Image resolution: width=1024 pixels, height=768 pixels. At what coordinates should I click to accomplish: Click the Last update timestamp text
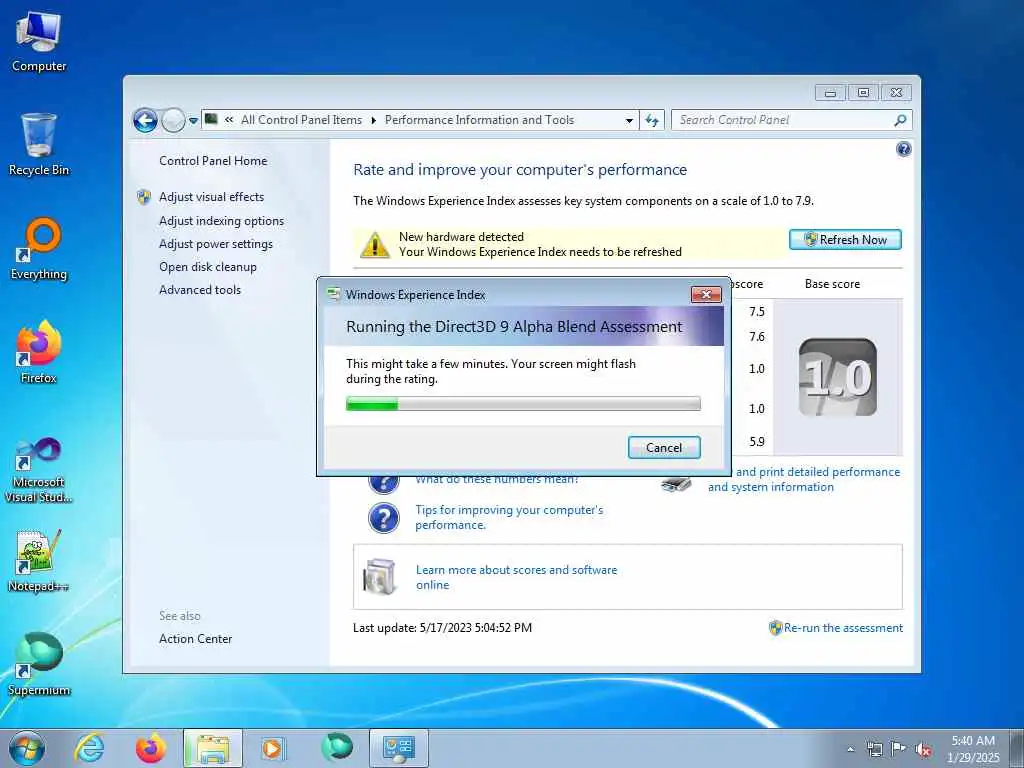442,628
